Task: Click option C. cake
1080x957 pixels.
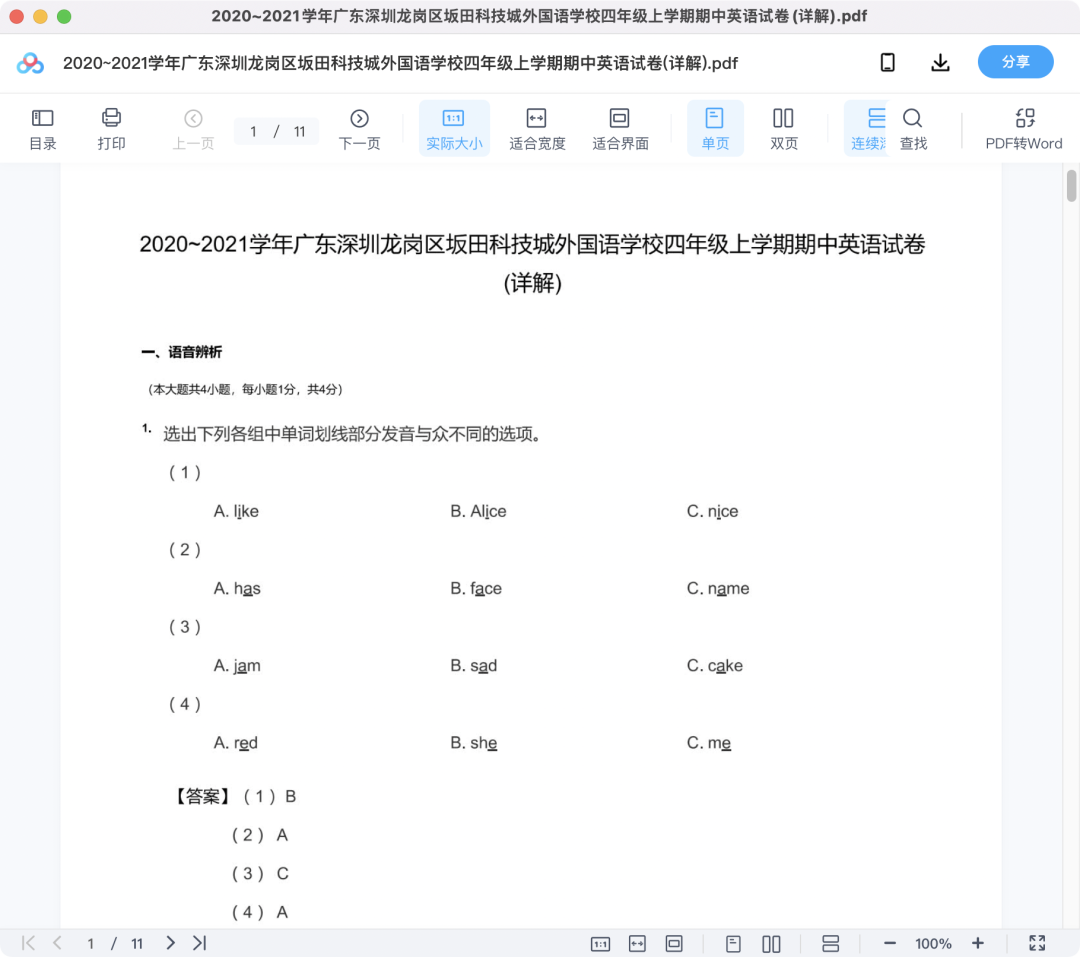Action: [x=714, y=666]
